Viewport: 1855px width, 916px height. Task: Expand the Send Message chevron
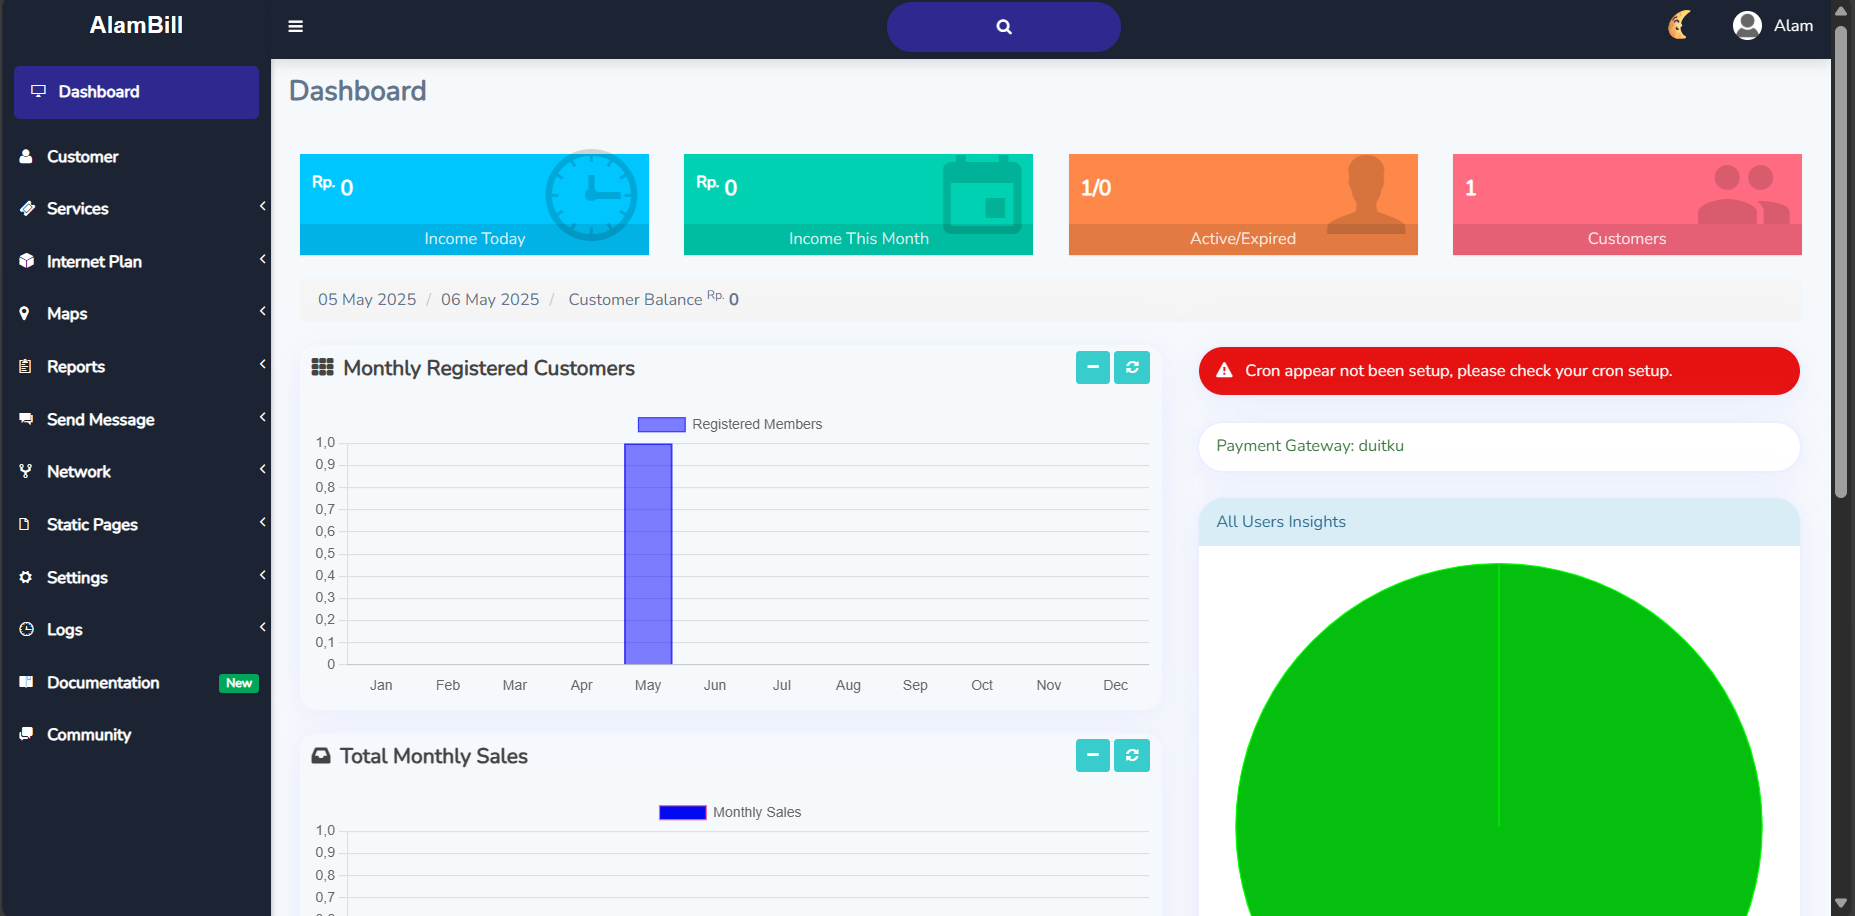tap(262, 417)
